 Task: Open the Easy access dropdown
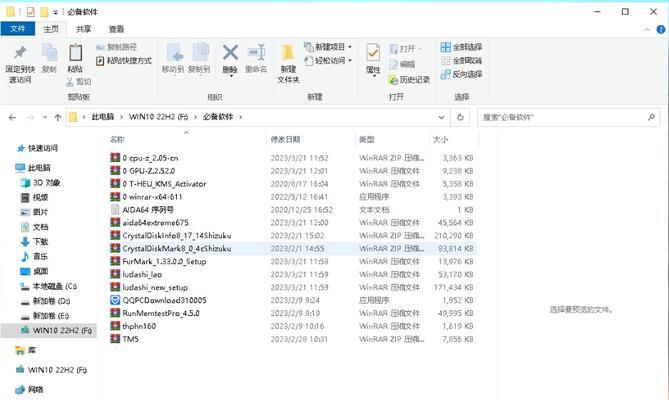[328, 61]
